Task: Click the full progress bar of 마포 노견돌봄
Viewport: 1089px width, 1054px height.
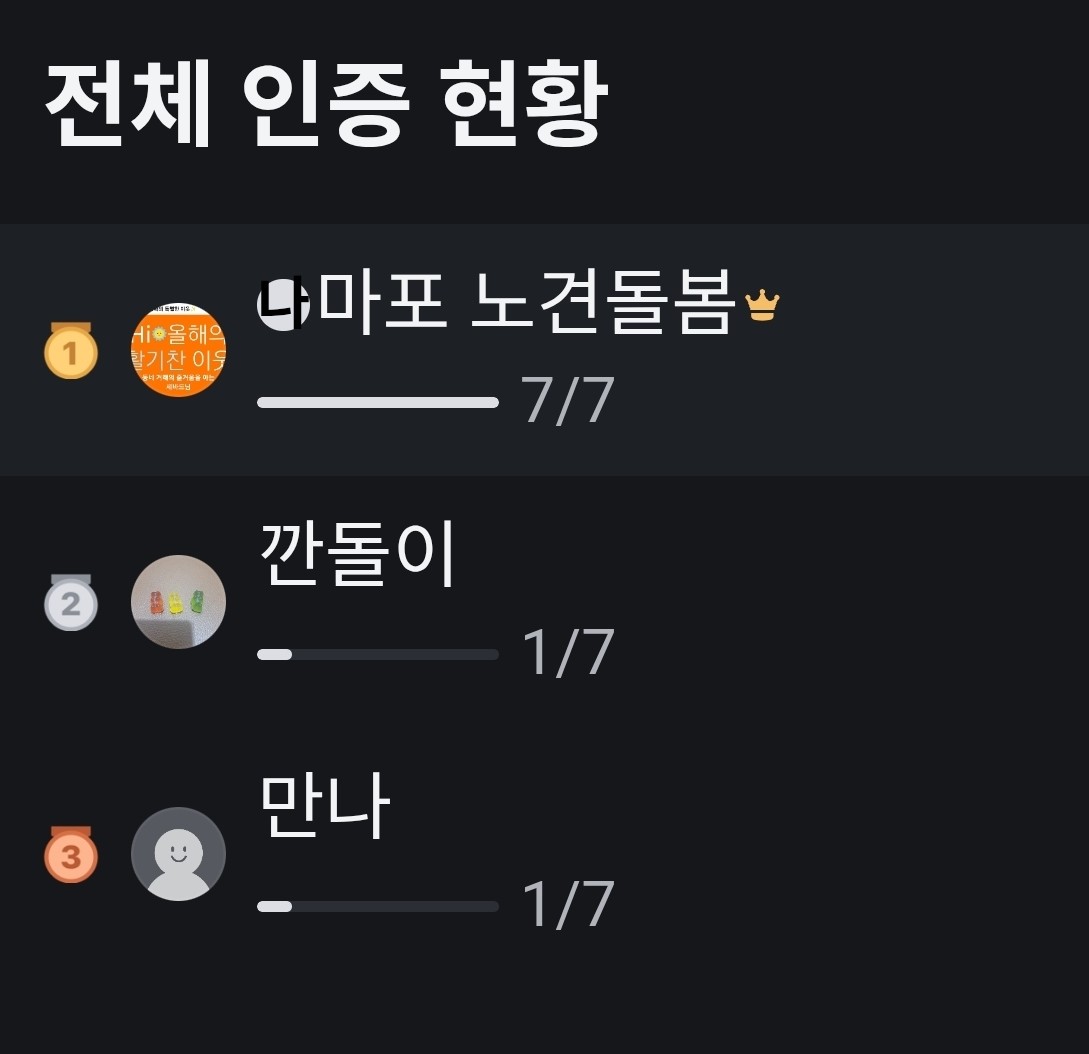Action: click(378, 402)
